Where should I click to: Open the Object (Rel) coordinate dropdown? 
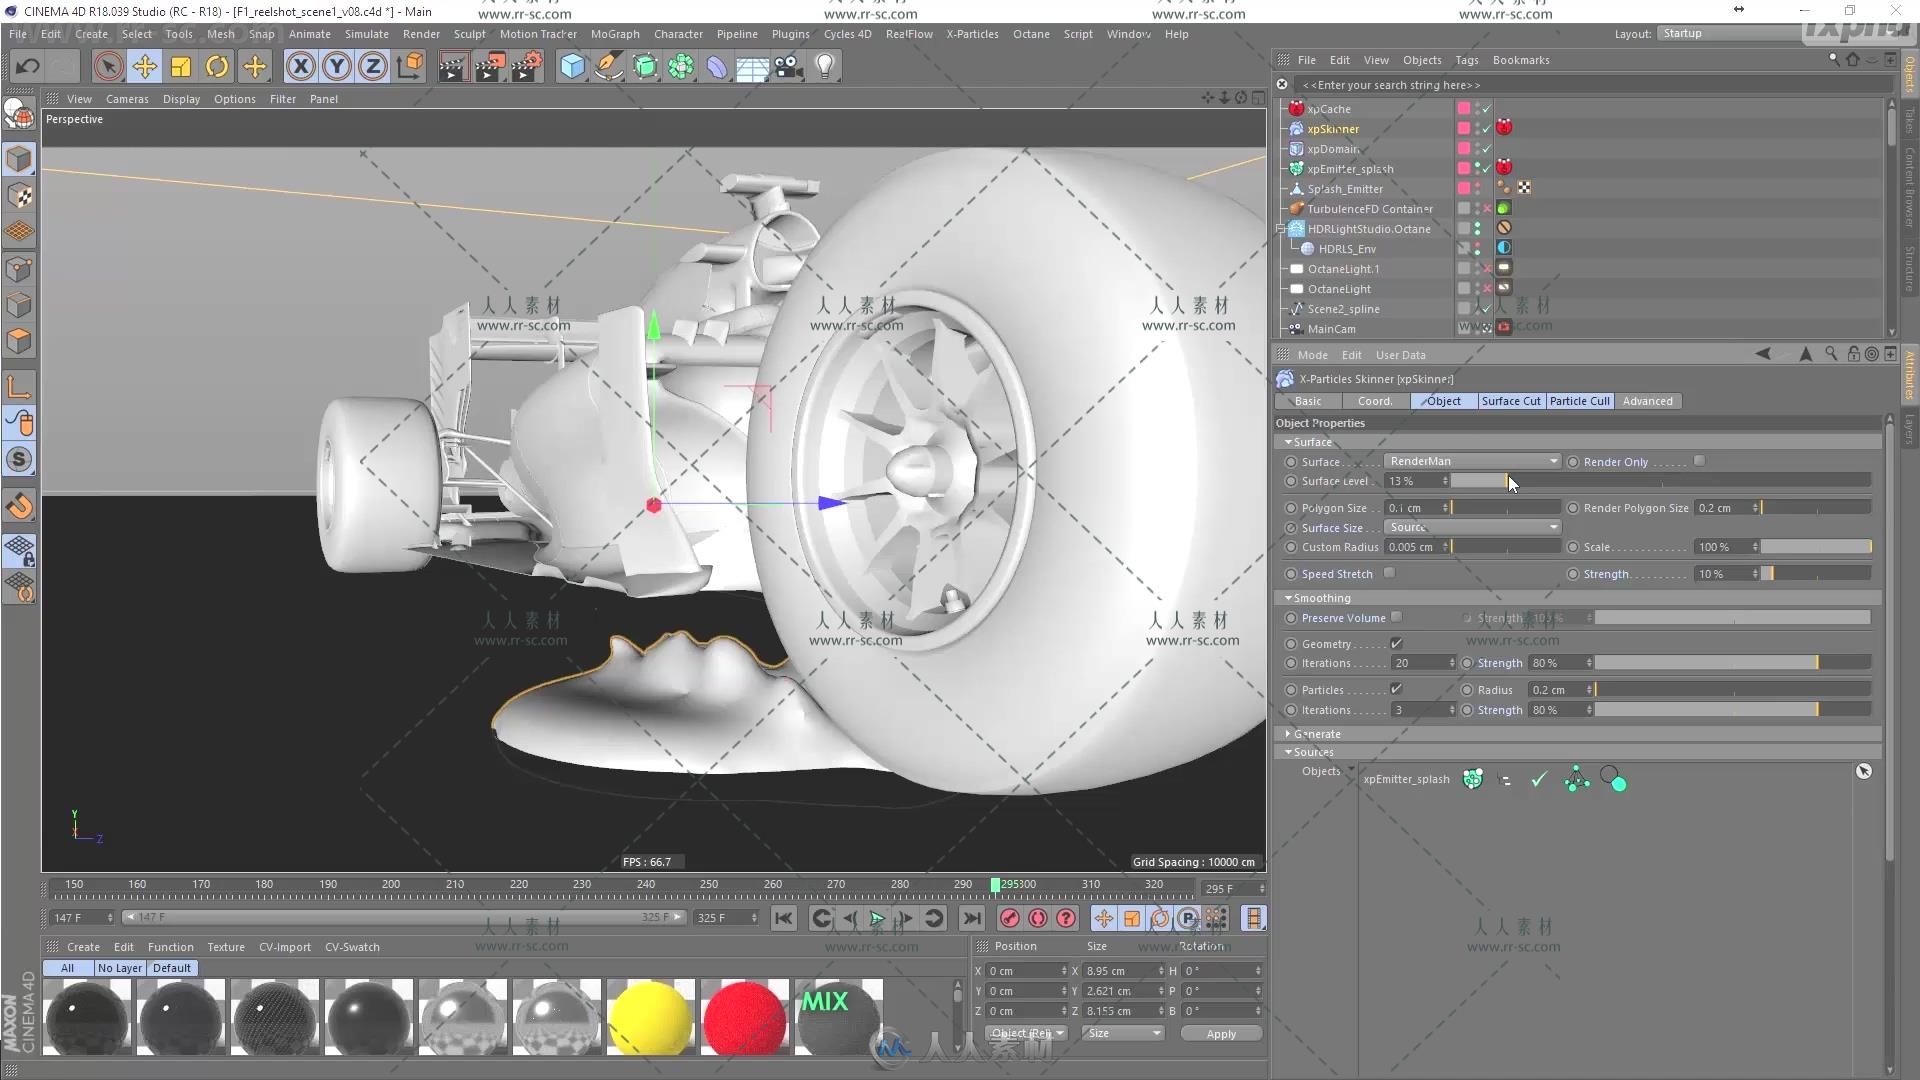(x=1026, y=1033)
